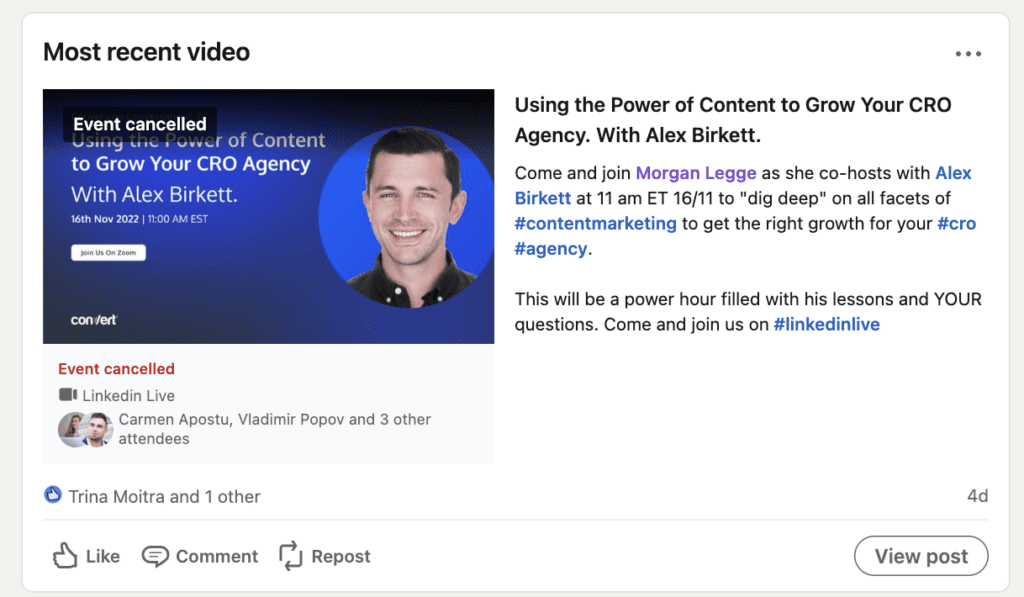This screenshot has height=597, width=1024.
Task: Open the three-dot more options menu
Action: tap(968, 54)
